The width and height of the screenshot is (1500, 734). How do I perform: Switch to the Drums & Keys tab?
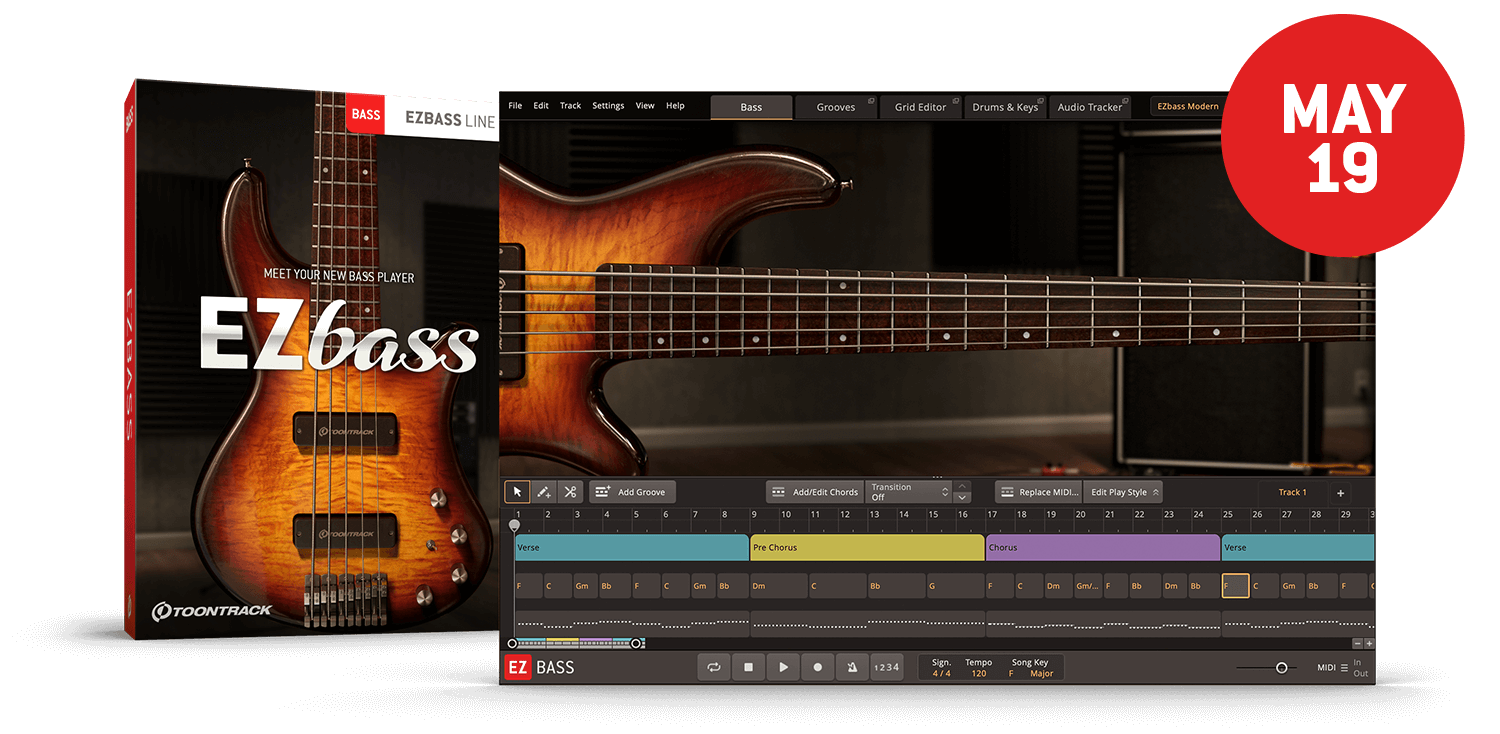click(x=1006, y=107)
